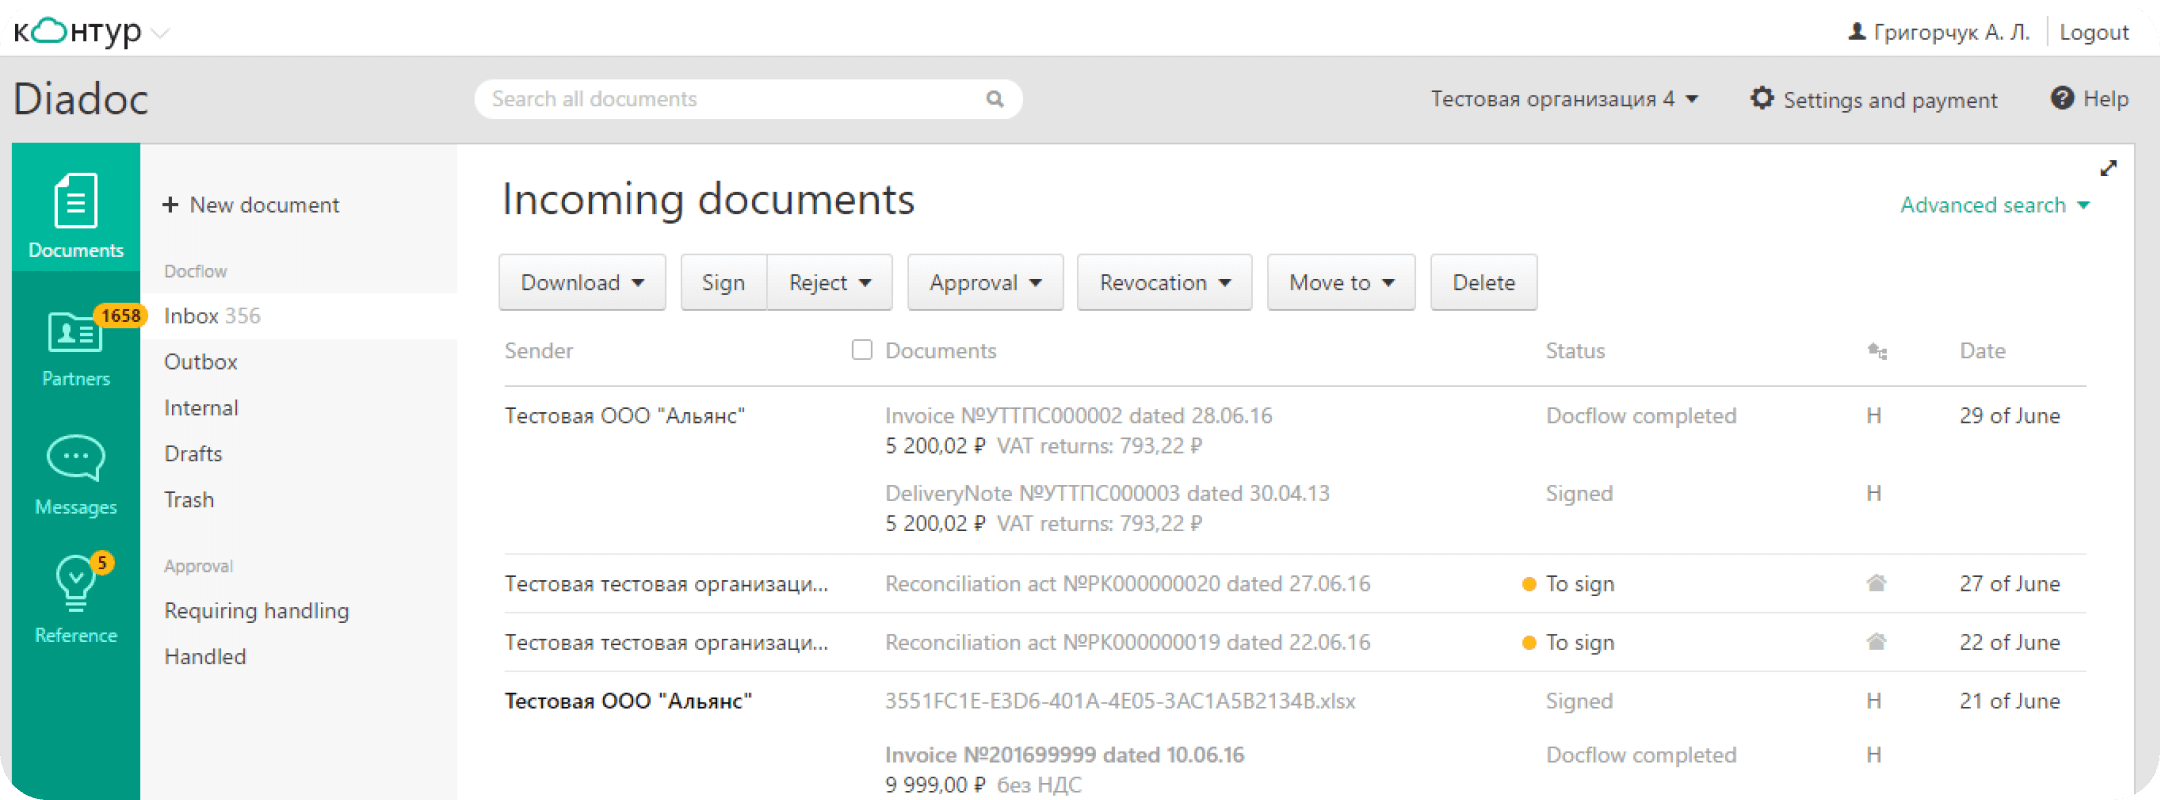Click the 21 of June date cell

tap(2010, 701)
